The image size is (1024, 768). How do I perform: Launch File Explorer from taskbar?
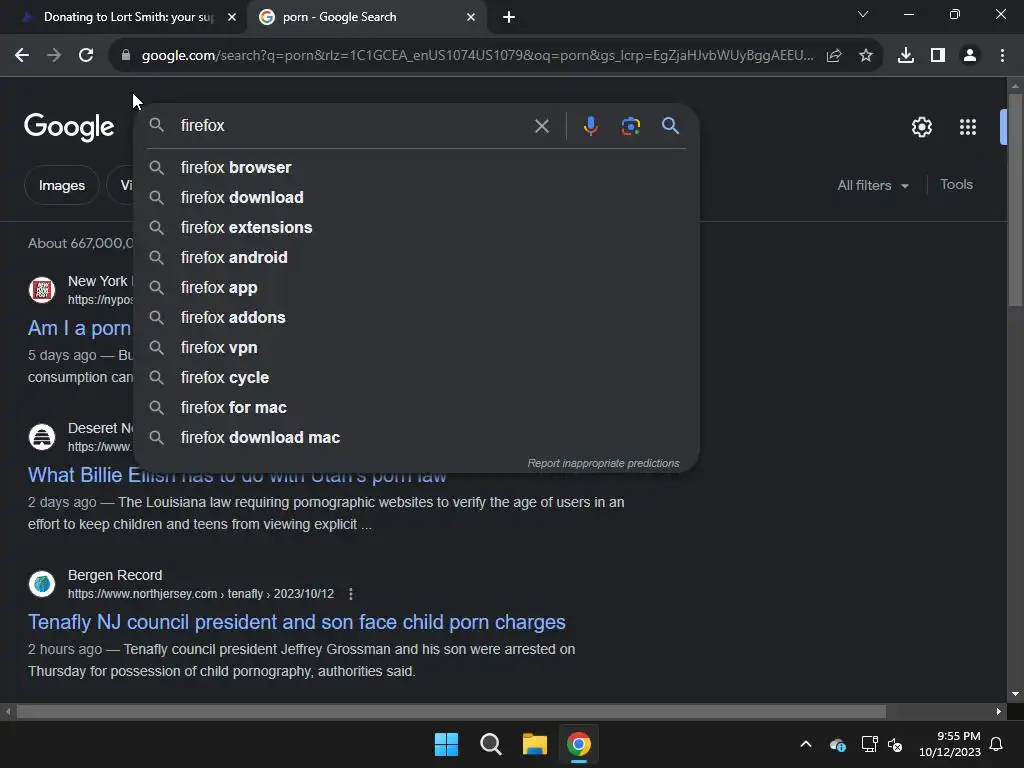click(534, 744)
